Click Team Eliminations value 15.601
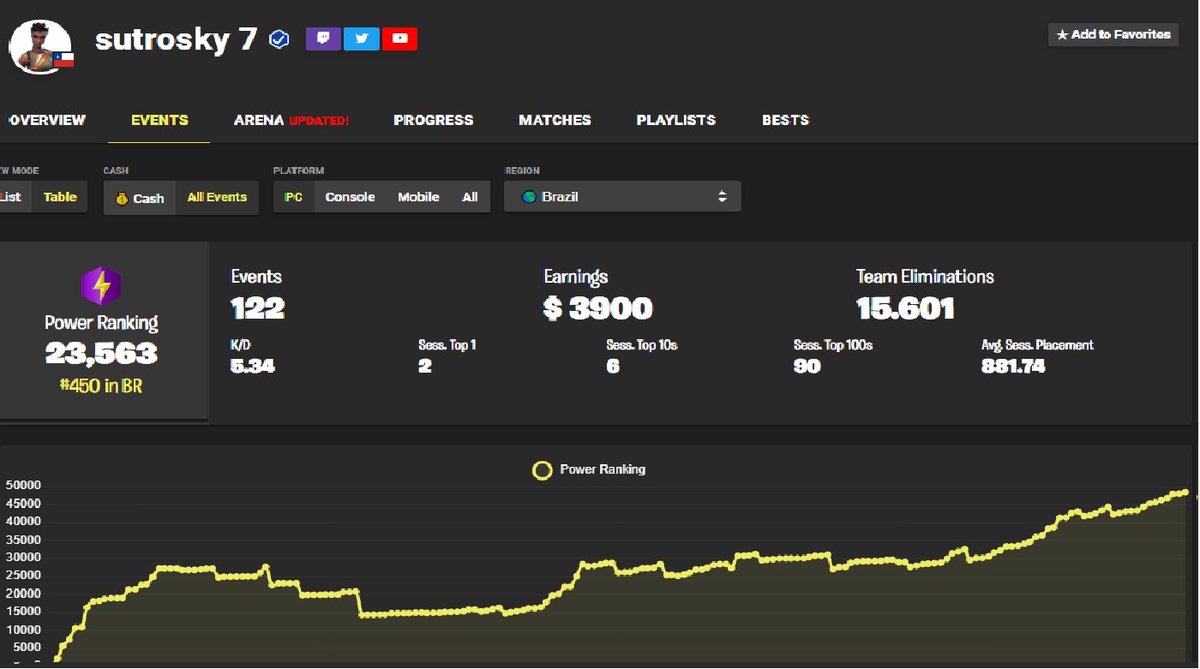Screen dimensions: 1200x669 tap(906, 308)
